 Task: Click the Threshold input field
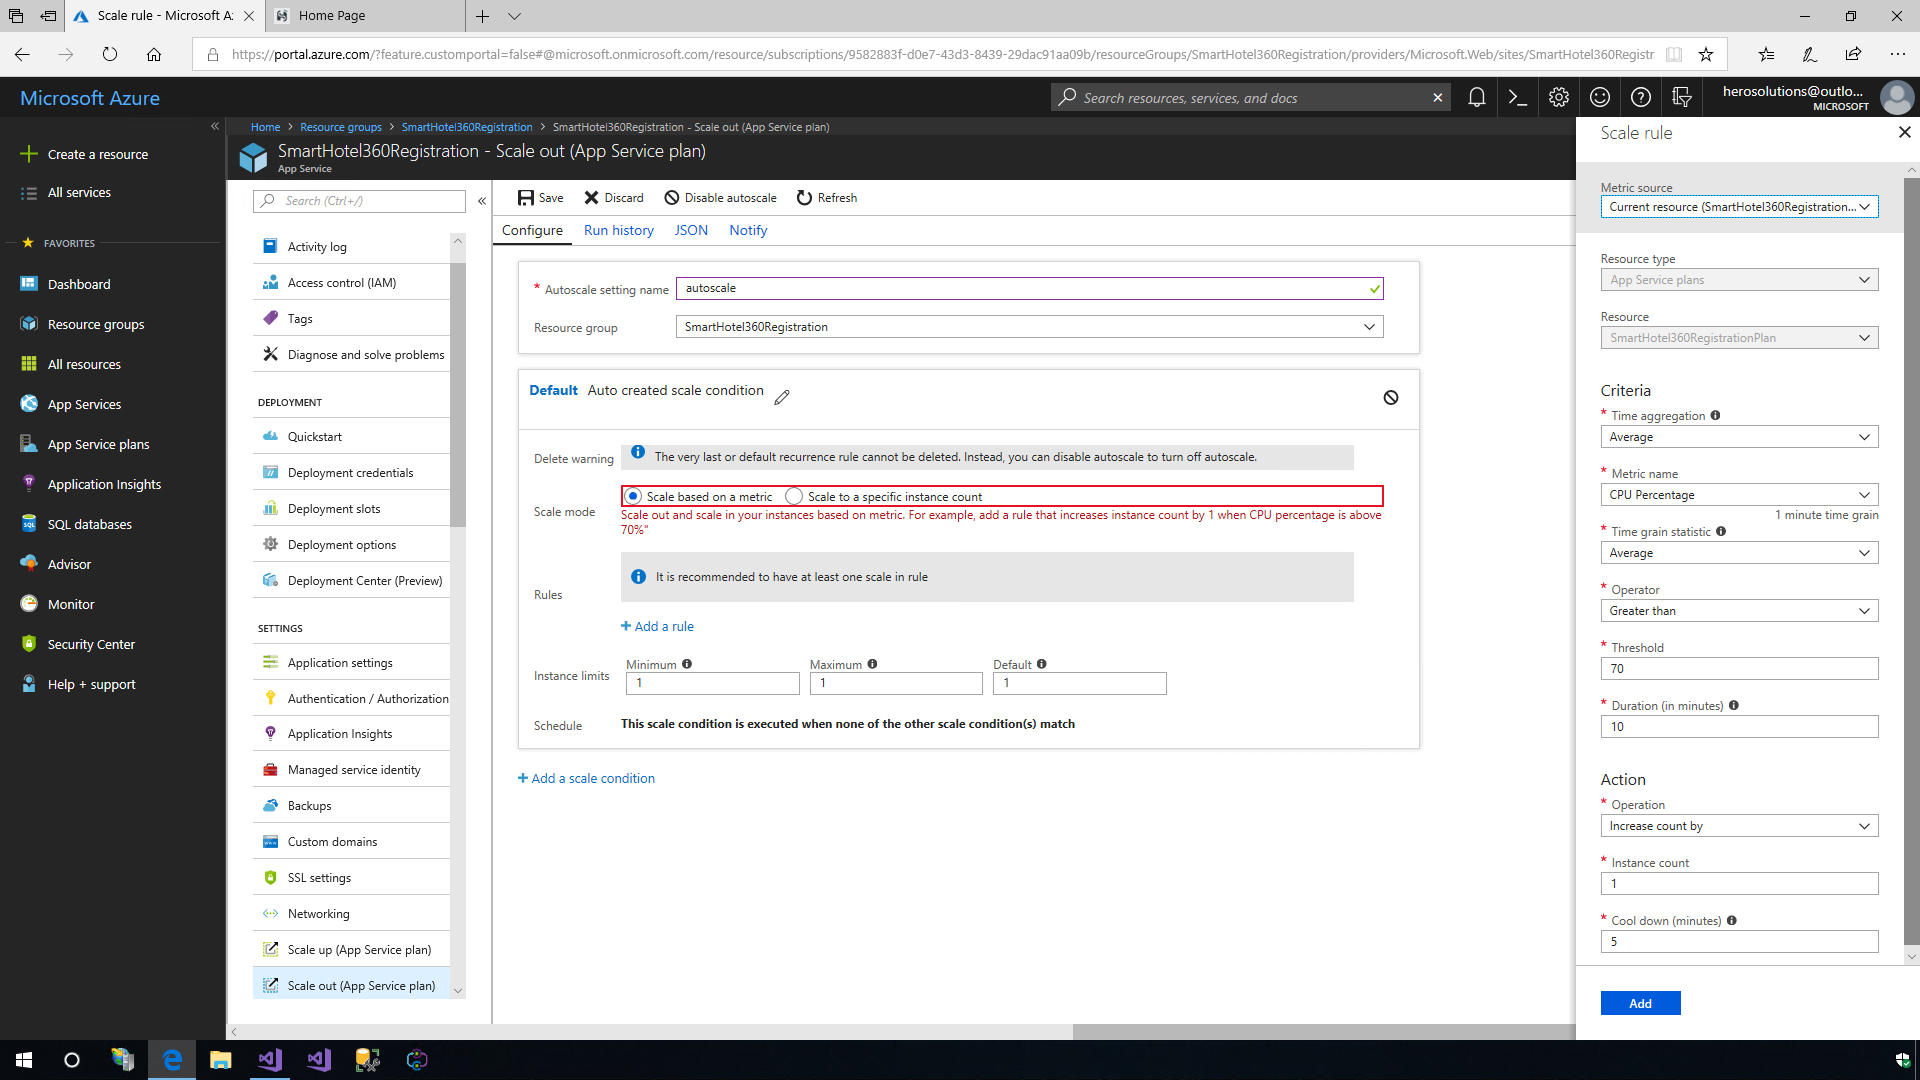1738,669
